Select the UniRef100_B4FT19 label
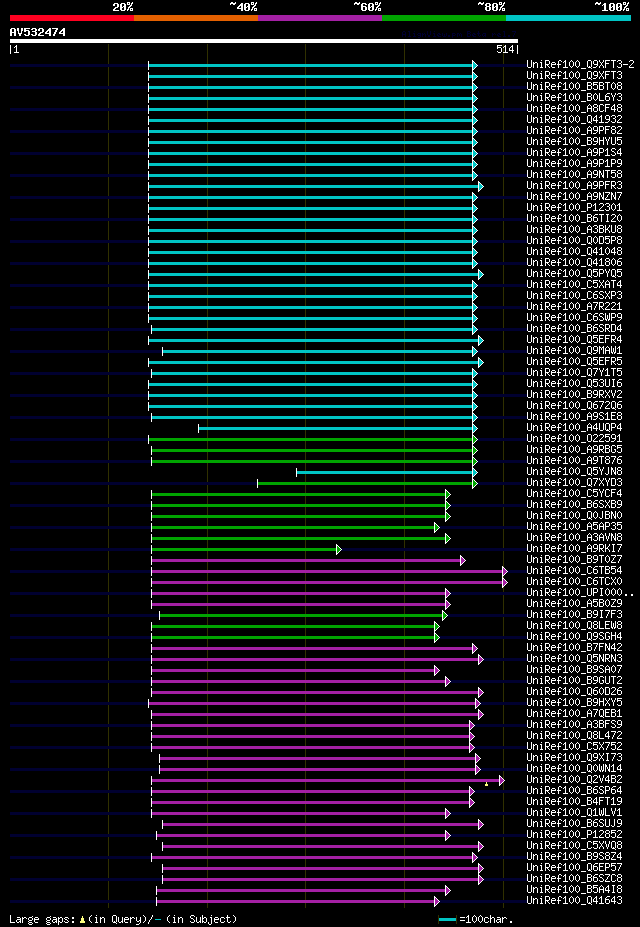 tap(574, 803)
